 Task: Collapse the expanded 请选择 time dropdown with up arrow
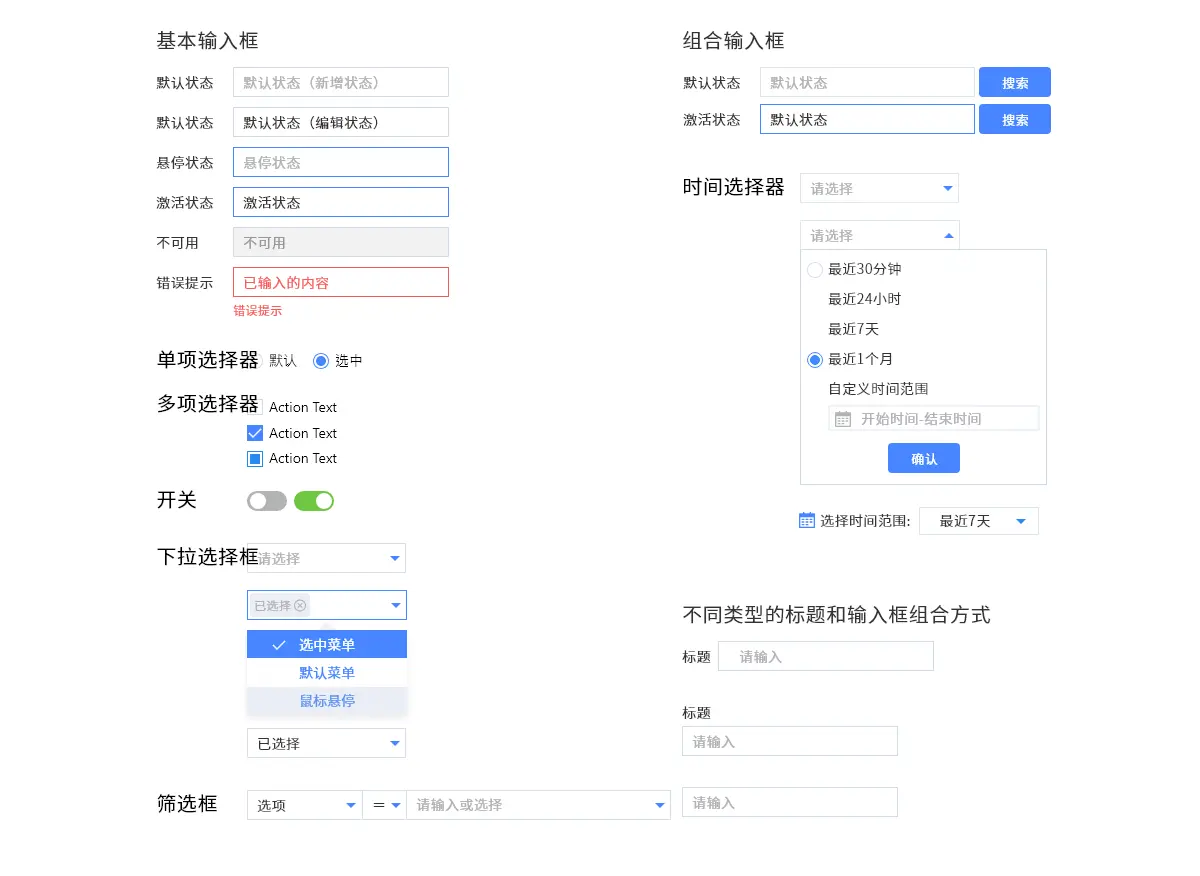880,235
